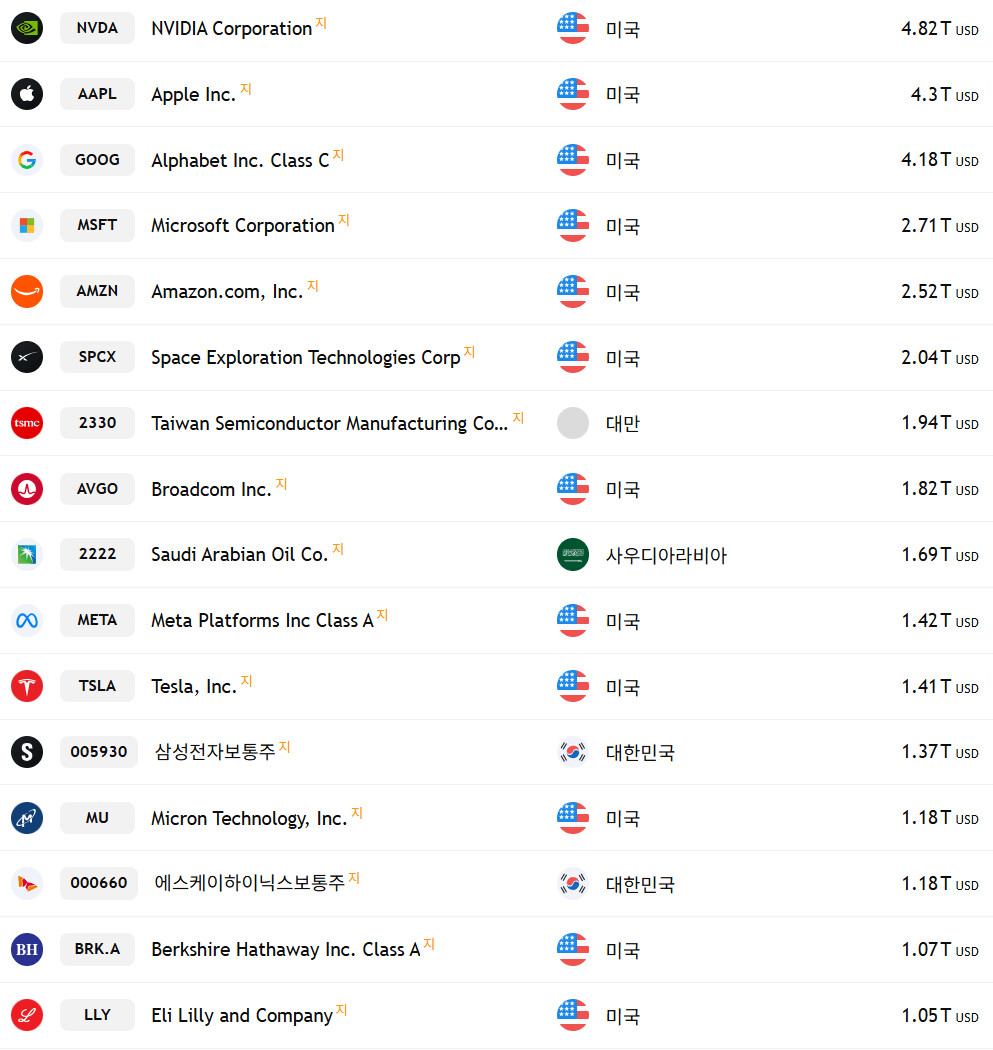Click the SpaceX logo icon
This screenshot has width=993, height=1050.
point(27,357)
